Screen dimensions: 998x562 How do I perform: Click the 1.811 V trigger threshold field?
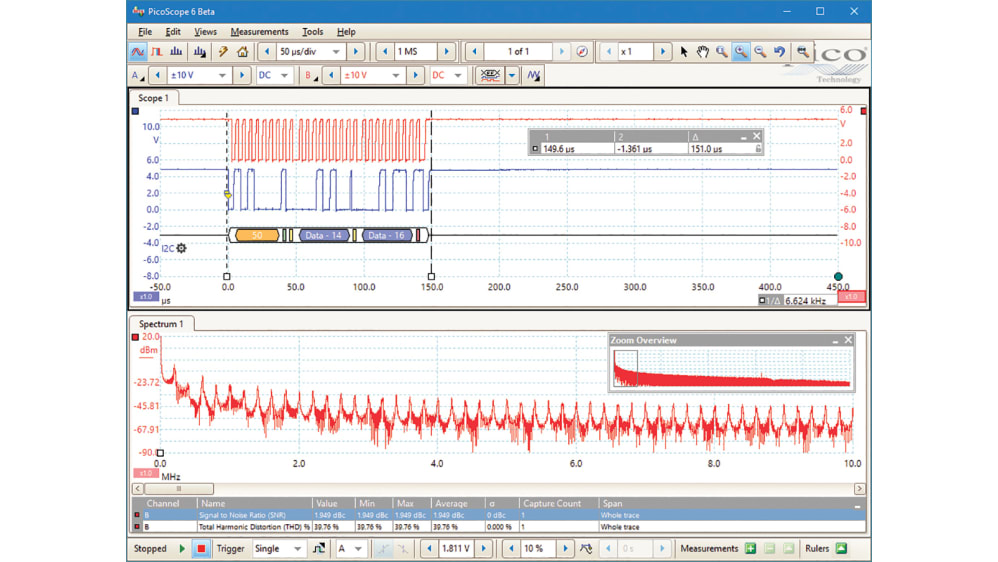coord(456,549)
